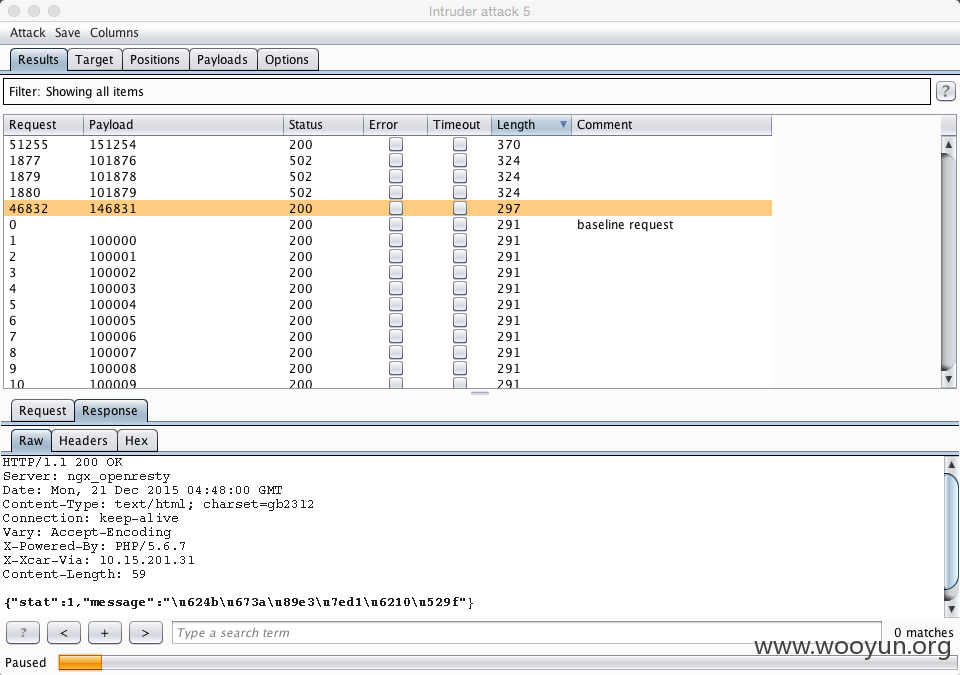This screenshot has height=675, width=960.
Task: Sort by the Timeout column header
Action: click(x=459, y=124)
